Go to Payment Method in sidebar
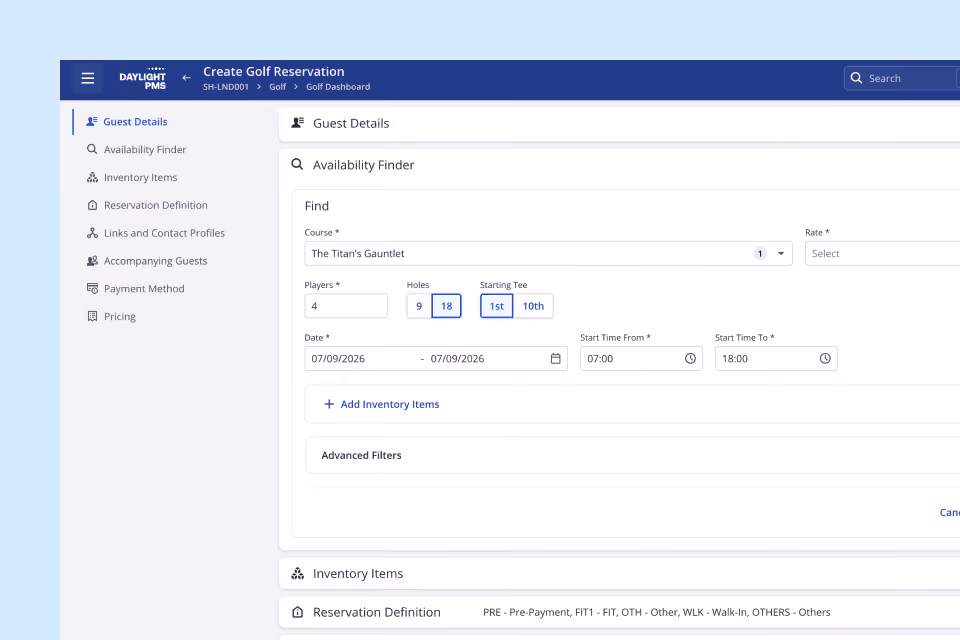This screenshot has height=640, width=960. [x=144, y=288]
